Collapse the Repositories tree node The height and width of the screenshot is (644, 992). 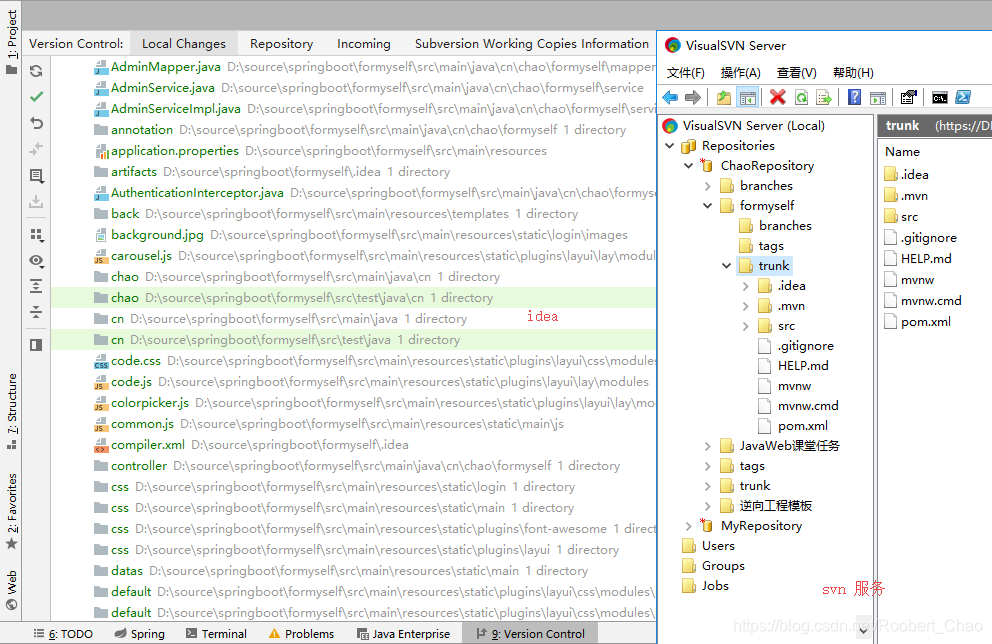point(669,146)
